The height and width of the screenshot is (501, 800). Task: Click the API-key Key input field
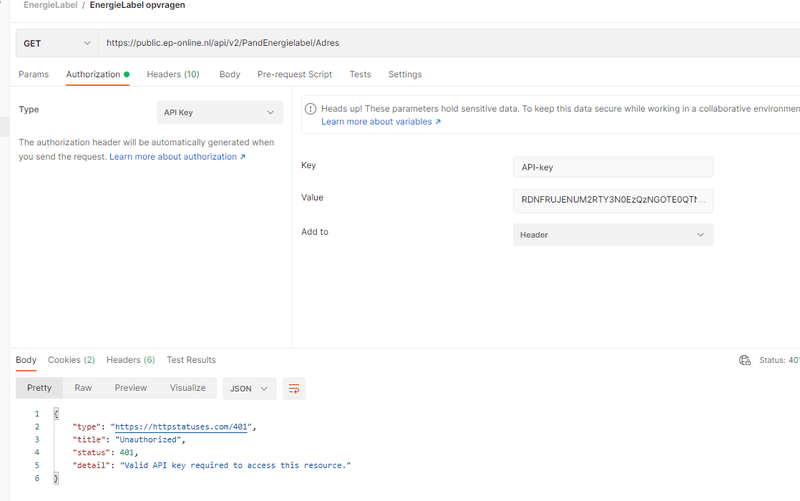tap(612, 168)
